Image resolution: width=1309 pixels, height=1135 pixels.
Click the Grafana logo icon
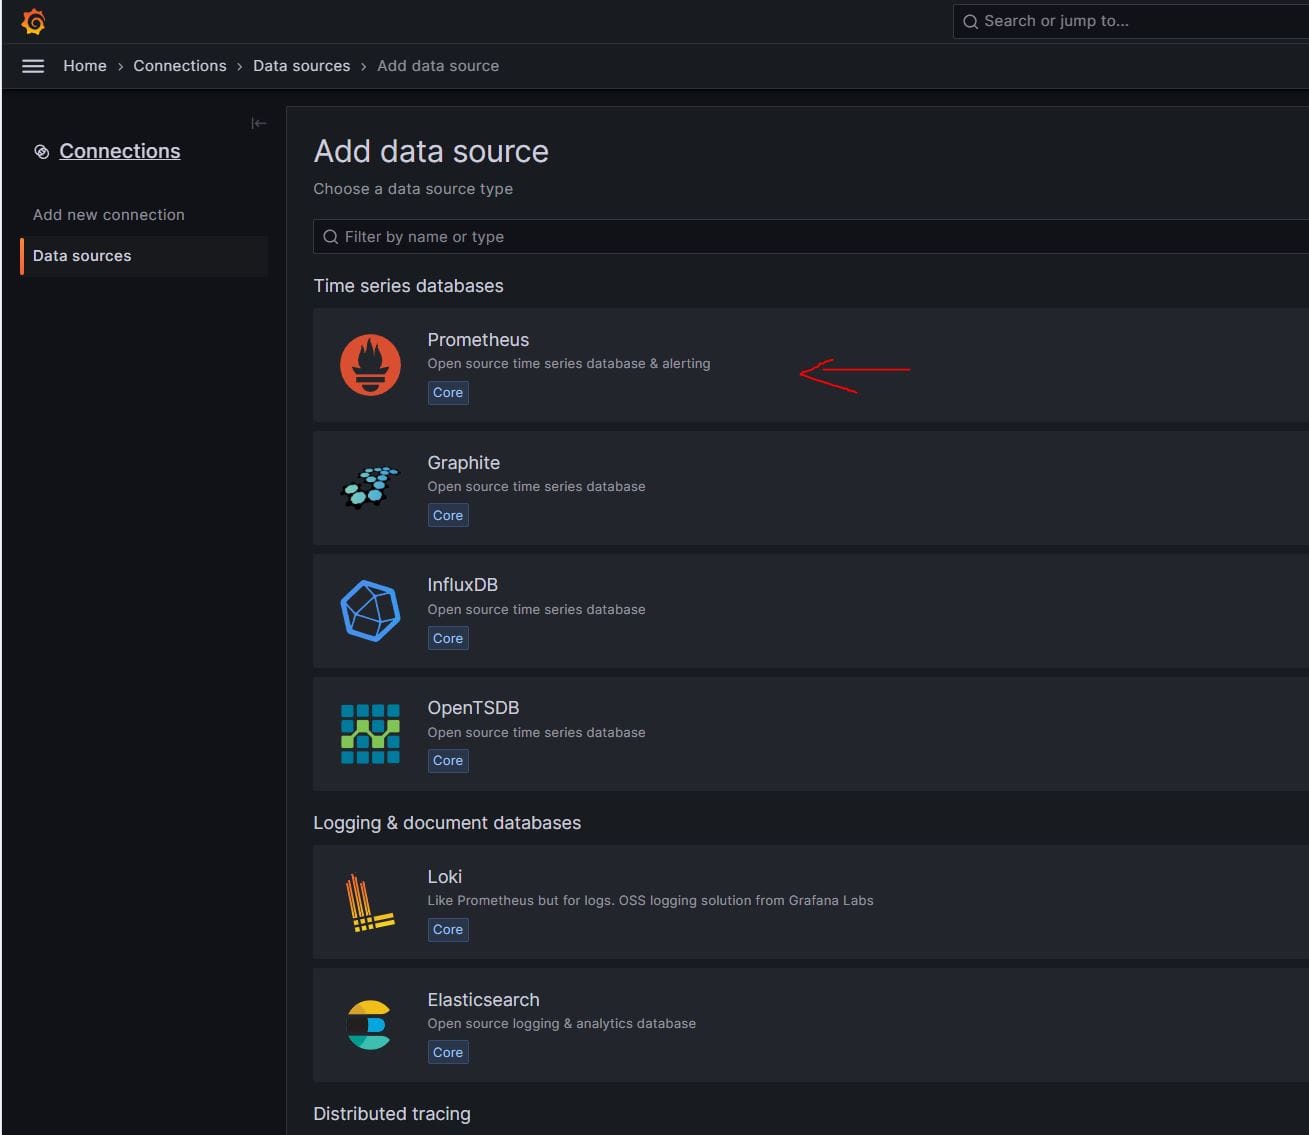tap(33, 21)
